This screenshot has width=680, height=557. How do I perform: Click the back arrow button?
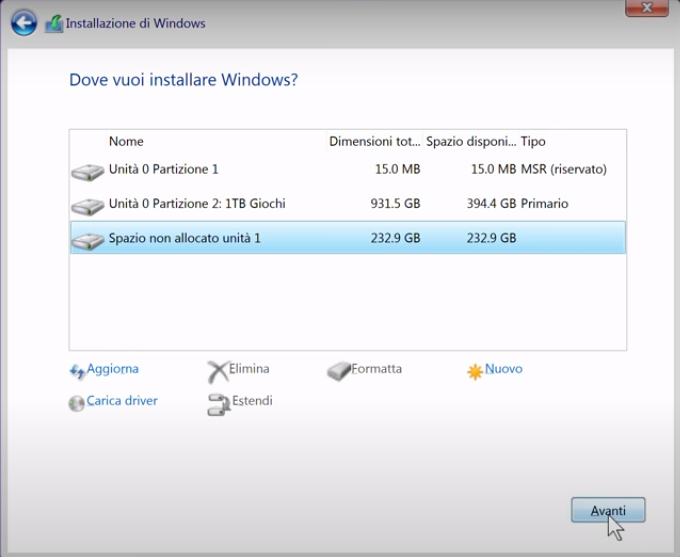pos(24,22)
